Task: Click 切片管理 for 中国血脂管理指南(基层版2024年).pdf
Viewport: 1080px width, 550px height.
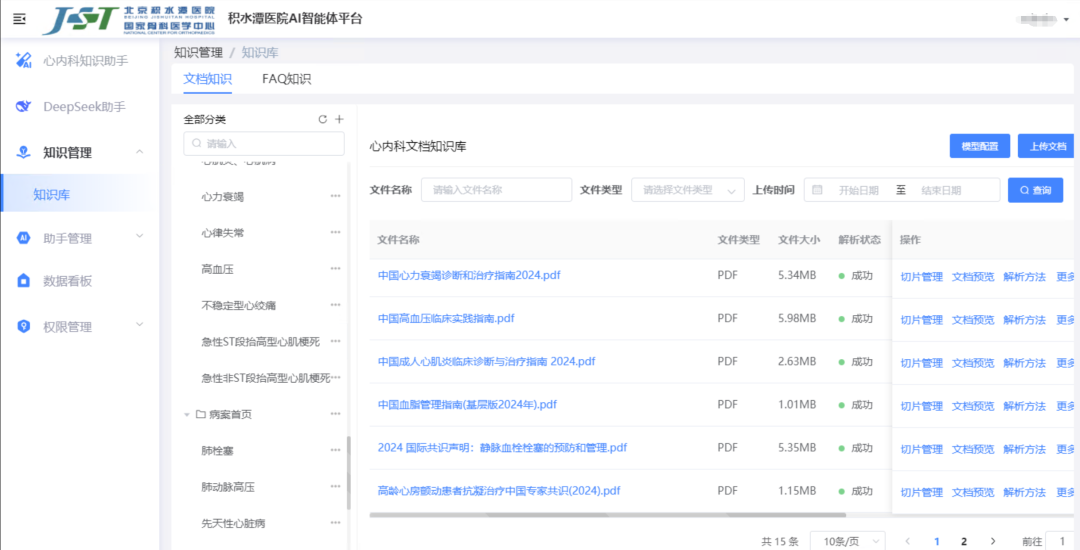Action: pyautogui.click(x=922, y=406)
